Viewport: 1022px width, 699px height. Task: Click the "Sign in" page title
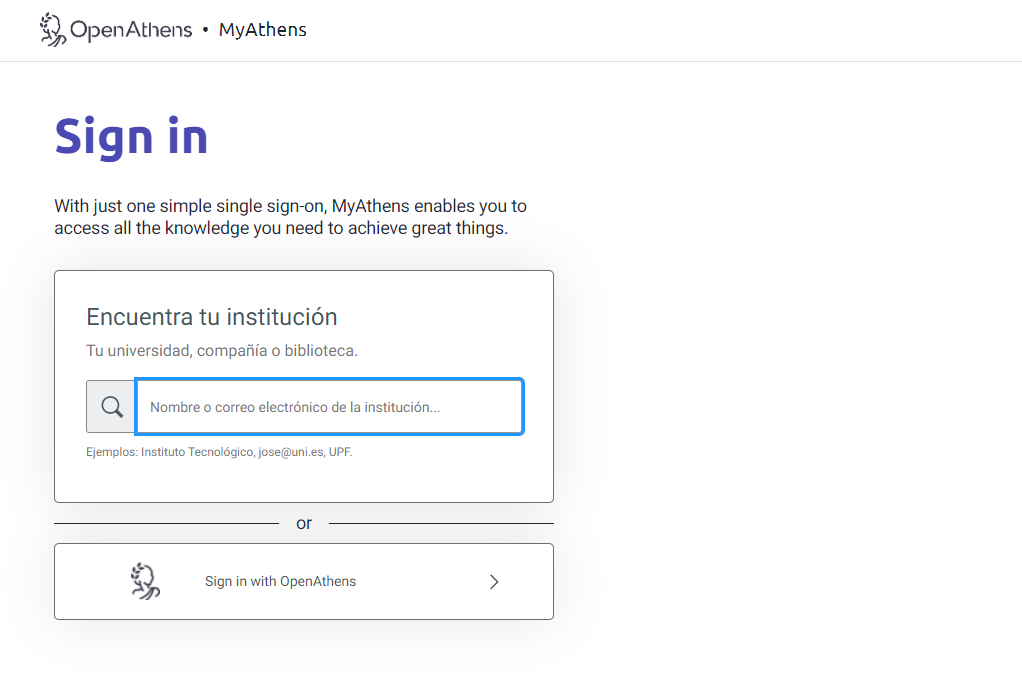(x=131, y=137)
